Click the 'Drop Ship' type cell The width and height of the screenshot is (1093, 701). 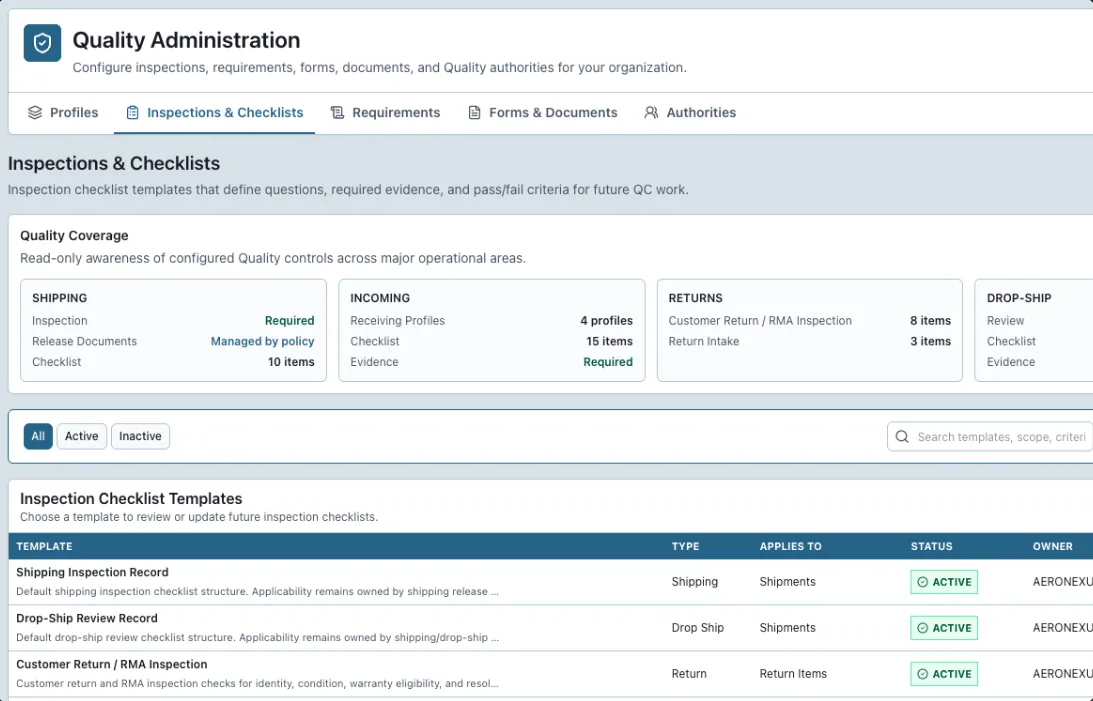pyautogui.click(x=698, y=628)
